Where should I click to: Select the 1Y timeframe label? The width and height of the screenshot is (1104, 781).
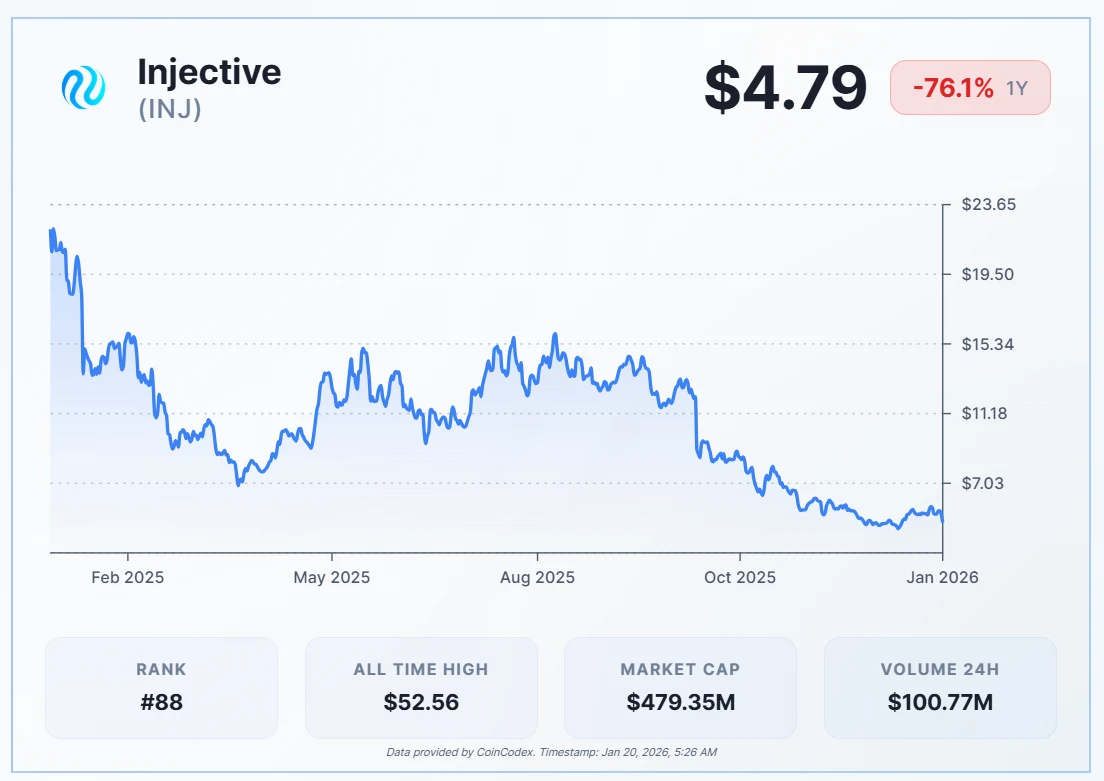click(1016, 88)
